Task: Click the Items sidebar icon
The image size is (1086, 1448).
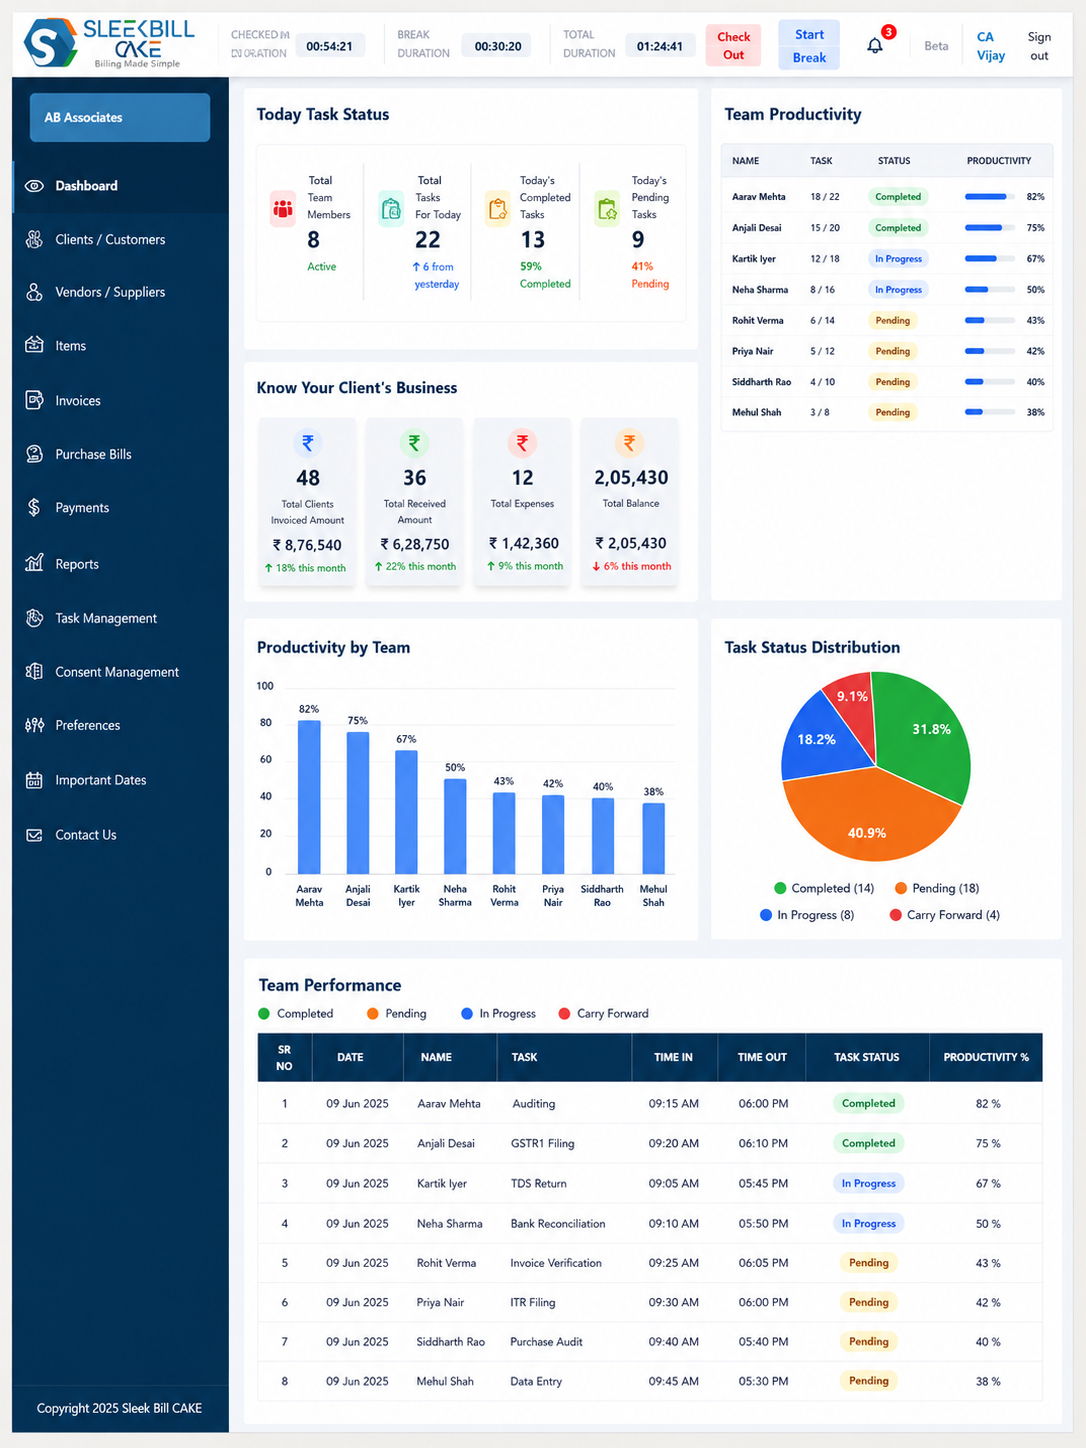Action: tap(34, 345)
